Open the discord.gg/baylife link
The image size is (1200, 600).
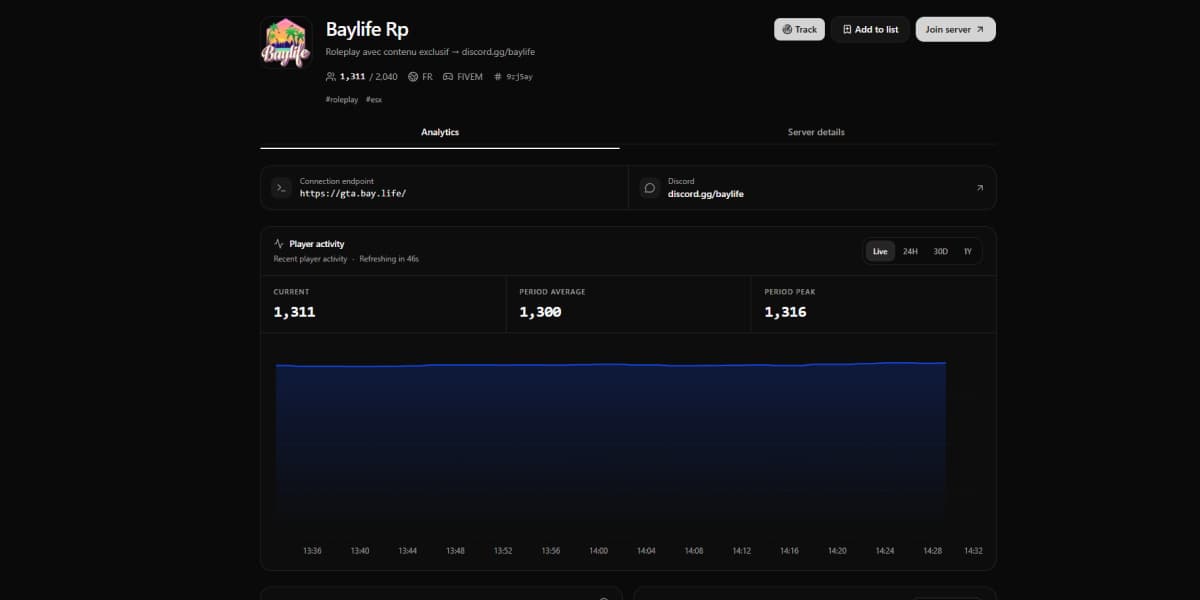706,193
